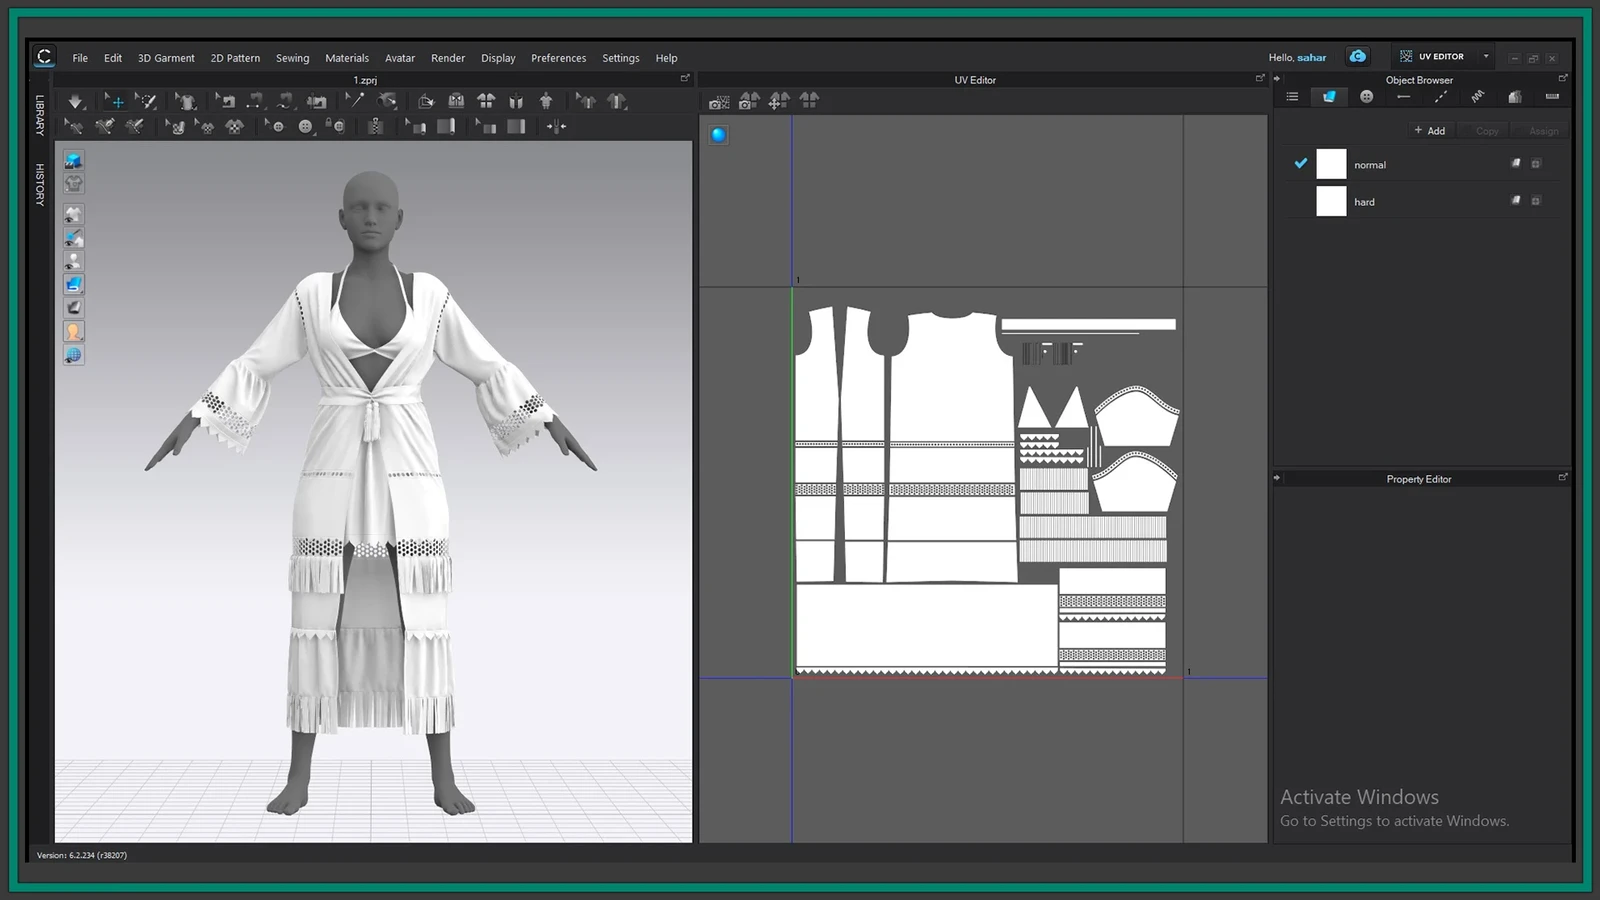Image resolution: width=1600 pixels, height=900 pixels.
Task: Toggle Show Avatar eye icon in 3D view
Action: click(74, 261)
